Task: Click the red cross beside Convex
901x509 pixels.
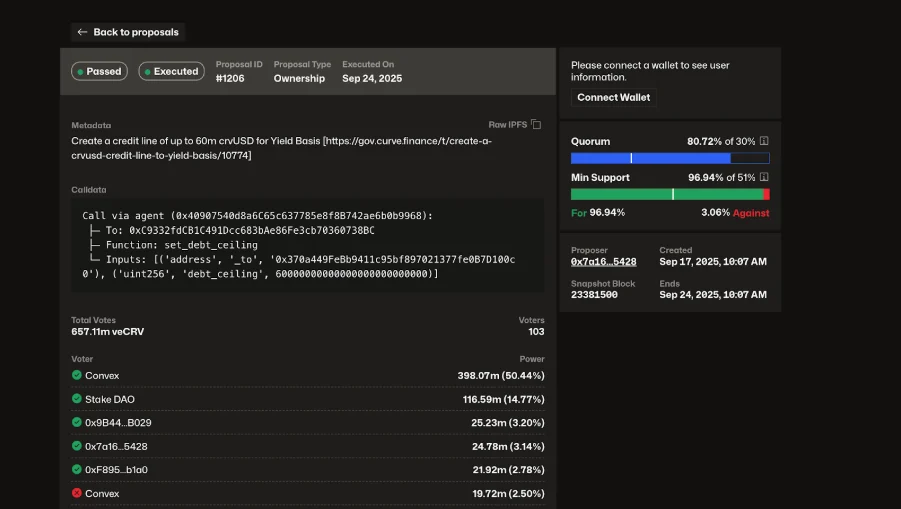Action: point(76,493)
